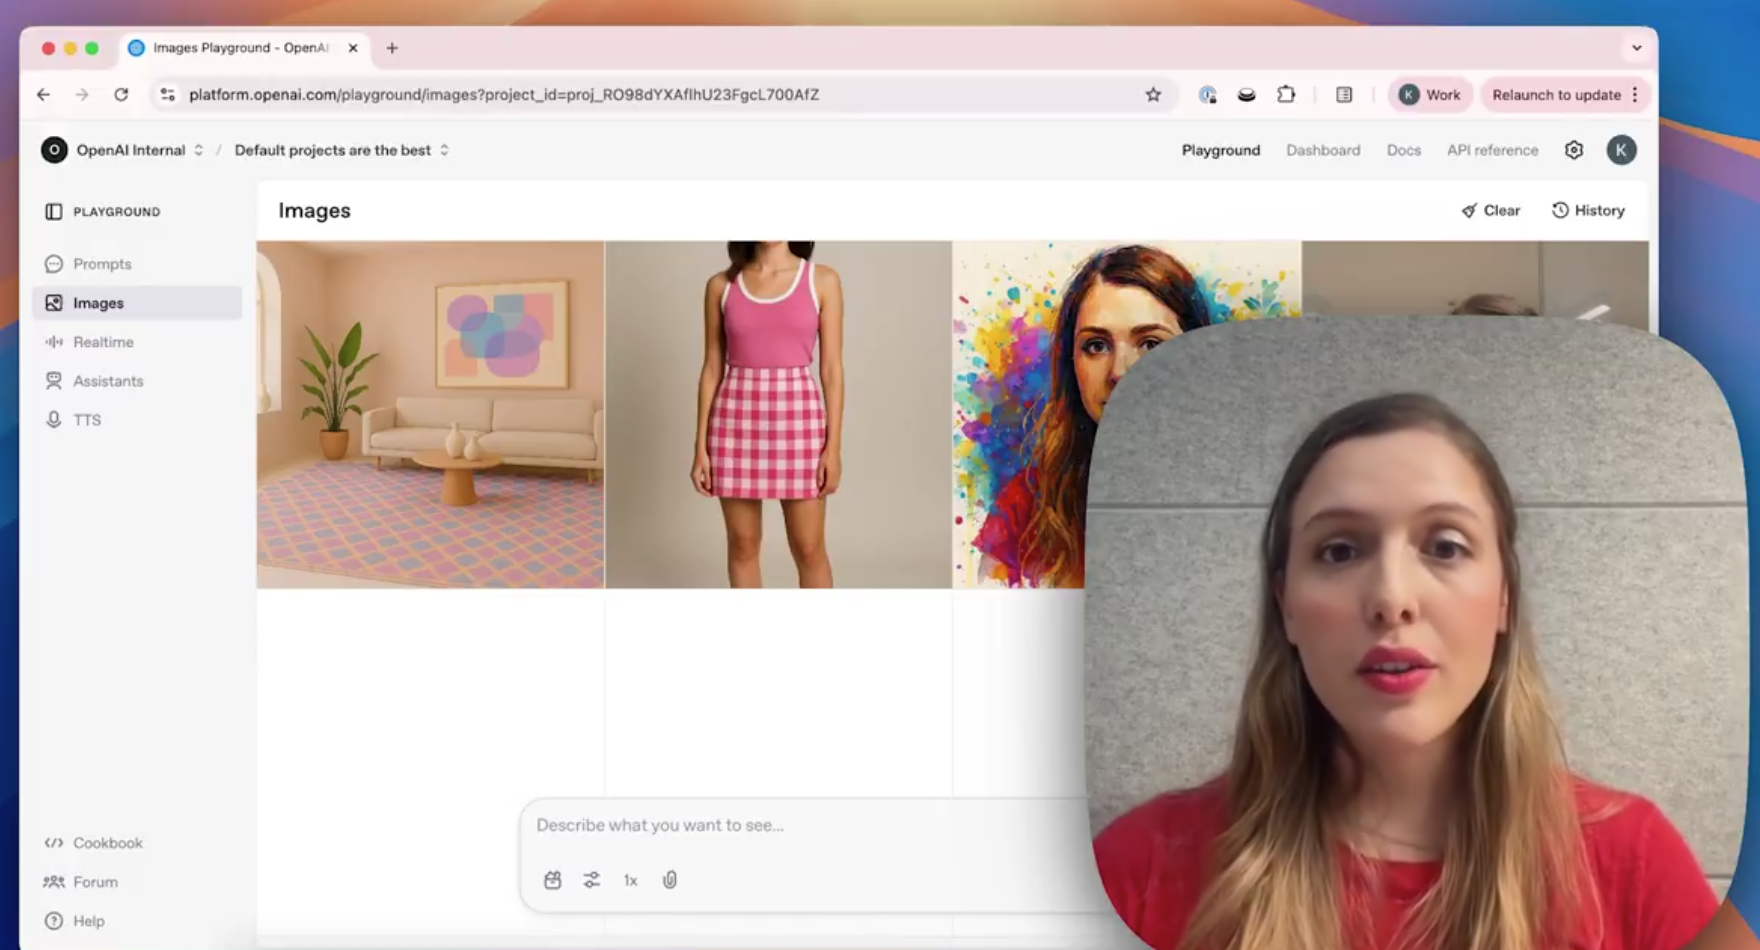
Task: Collapse the Playground sidebar panel icon
Action: point(54,212)
